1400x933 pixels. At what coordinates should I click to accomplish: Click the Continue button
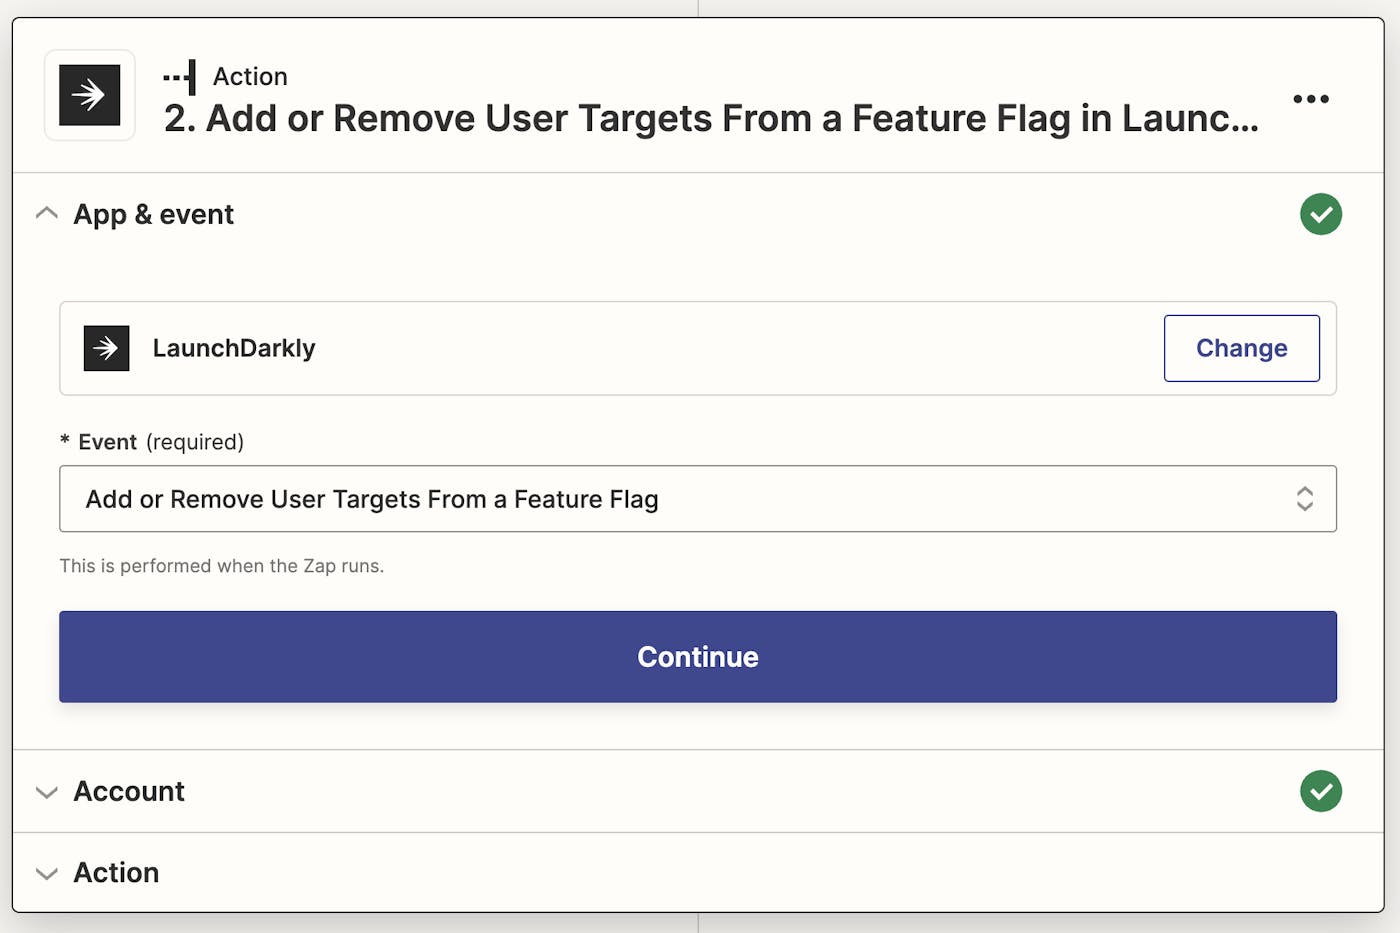(698, 657)
